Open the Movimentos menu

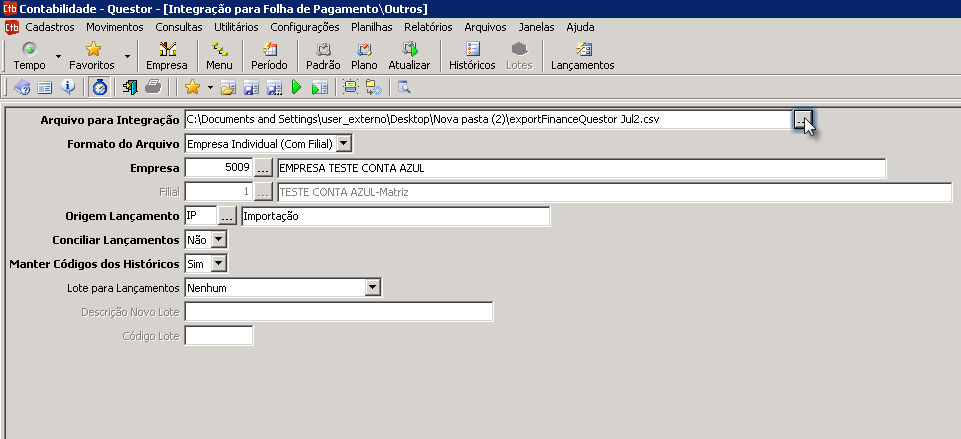115,27
